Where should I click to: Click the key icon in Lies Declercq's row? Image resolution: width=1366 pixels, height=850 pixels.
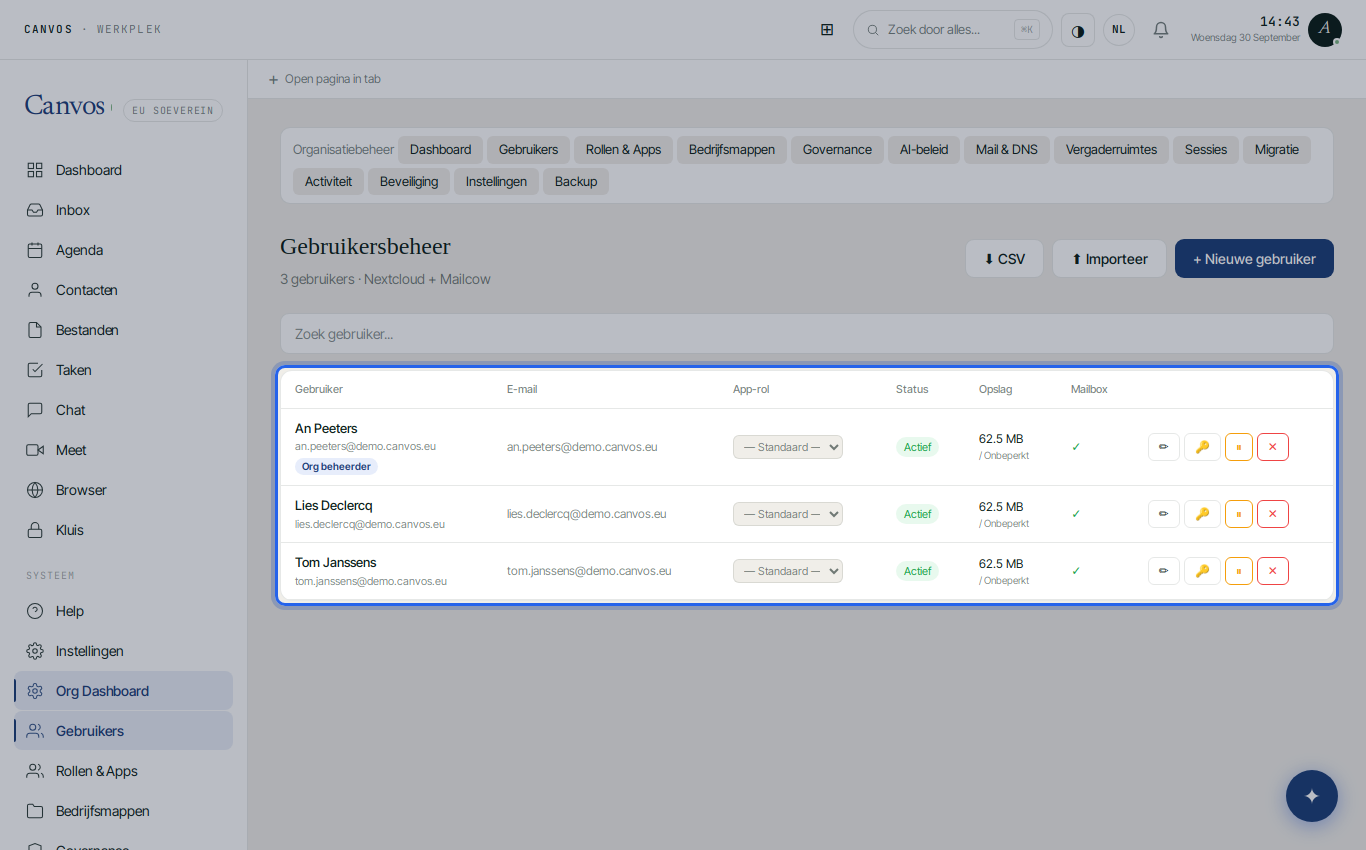tap(1202, 514)
